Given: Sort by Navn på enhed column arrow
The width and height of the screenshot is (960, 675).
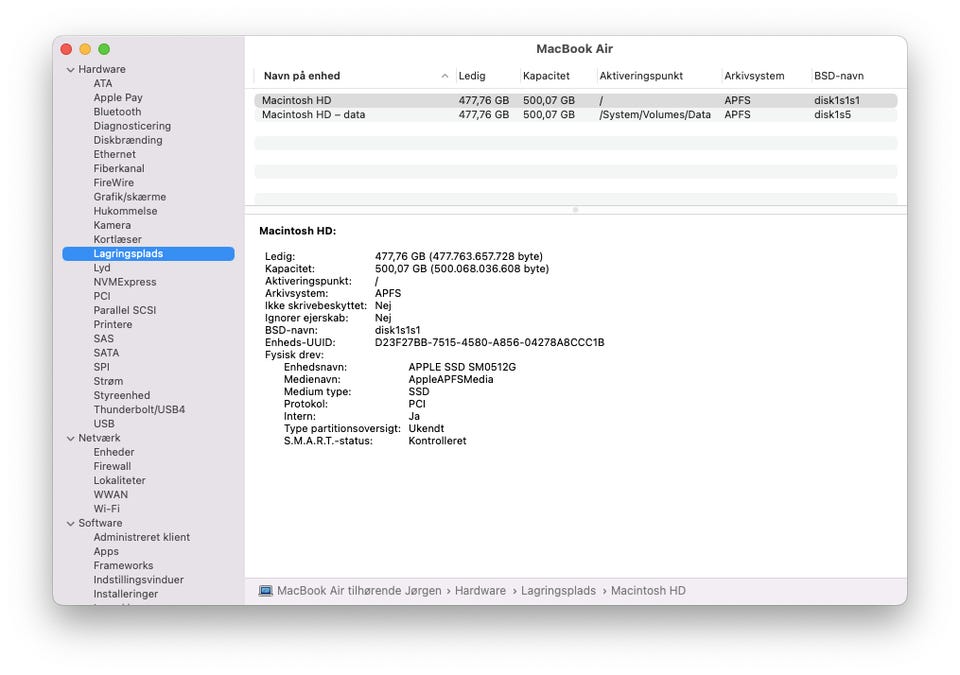Looking at the screenshot, I should (x=445, y=76).
